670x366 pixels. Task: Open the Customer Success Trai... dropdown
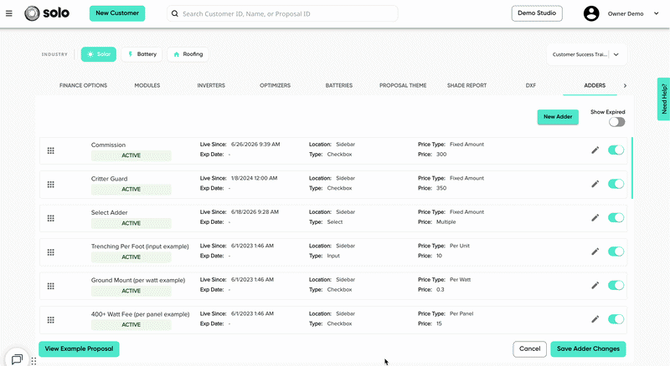tap(587, 54)
